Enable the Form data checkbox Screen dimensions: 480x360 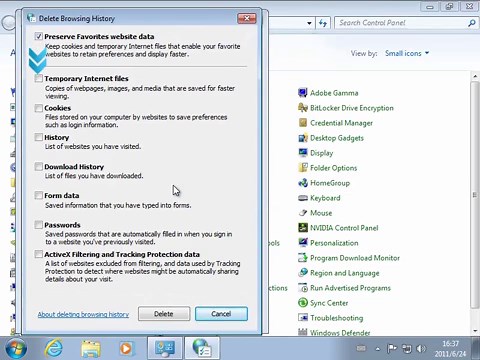coord(39,195)
